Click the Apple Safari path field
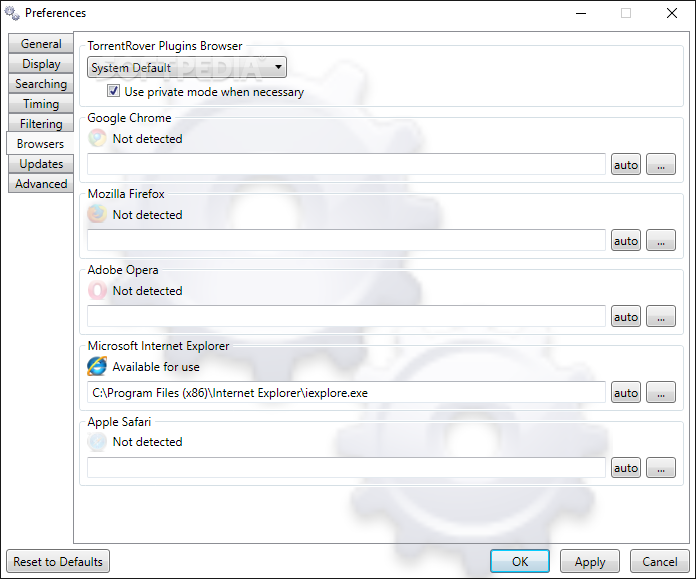The width and height of the screenshot is (696, 579). (346, 468)
